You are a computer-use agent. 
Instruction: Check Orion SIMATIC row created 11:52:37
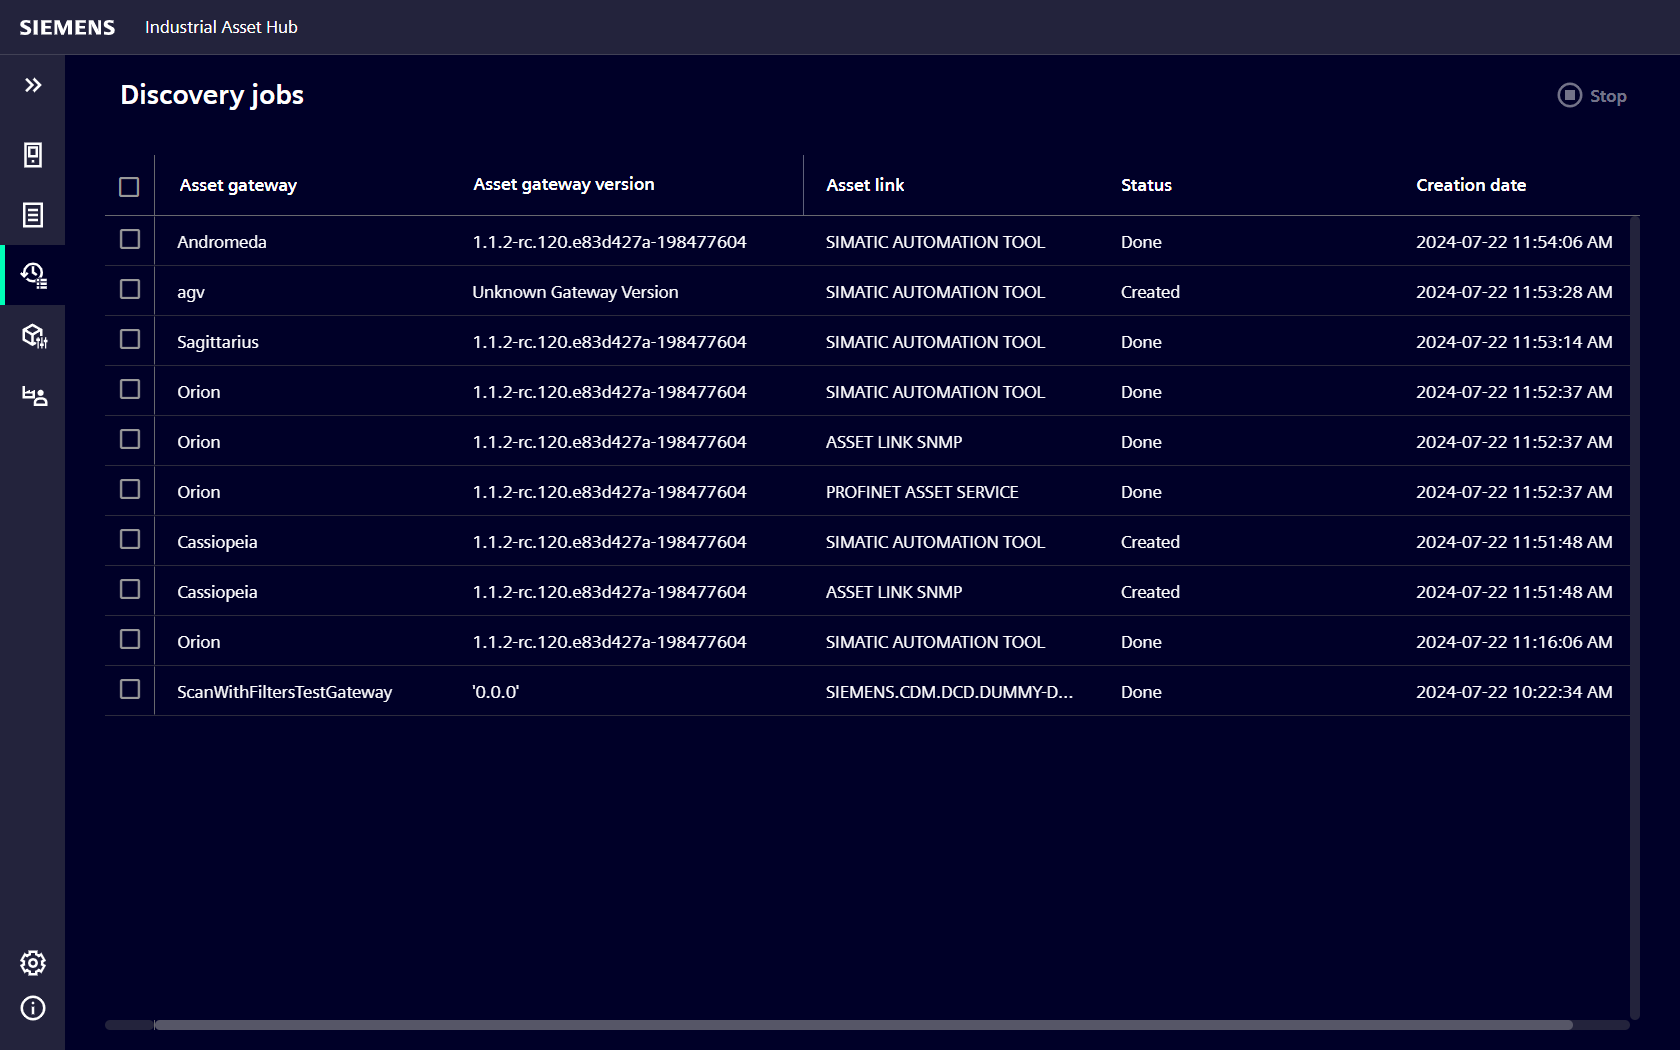[x=130, y=389]
